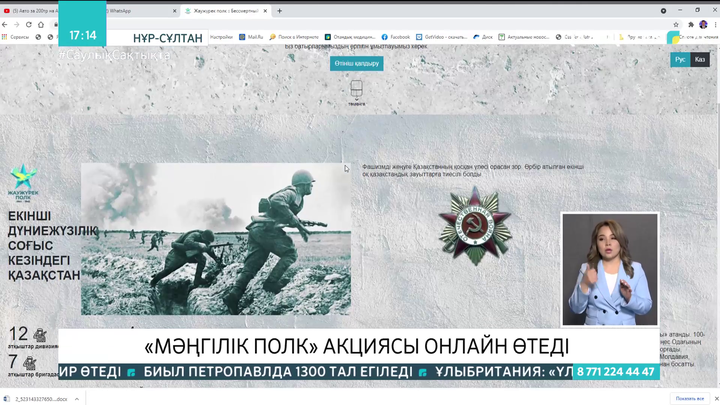
Task: Switch site language to Рус
Action: tap(680, 60)
